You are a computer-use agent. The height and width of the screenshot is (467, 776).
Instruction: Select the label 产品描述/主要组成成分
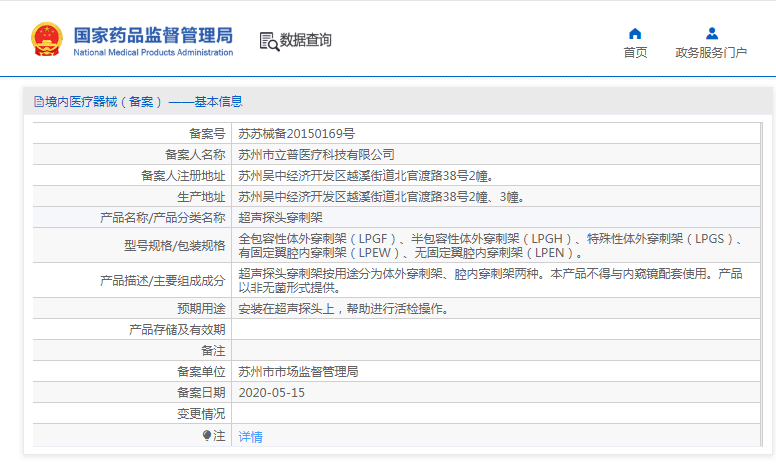click(x=163, y=281)
